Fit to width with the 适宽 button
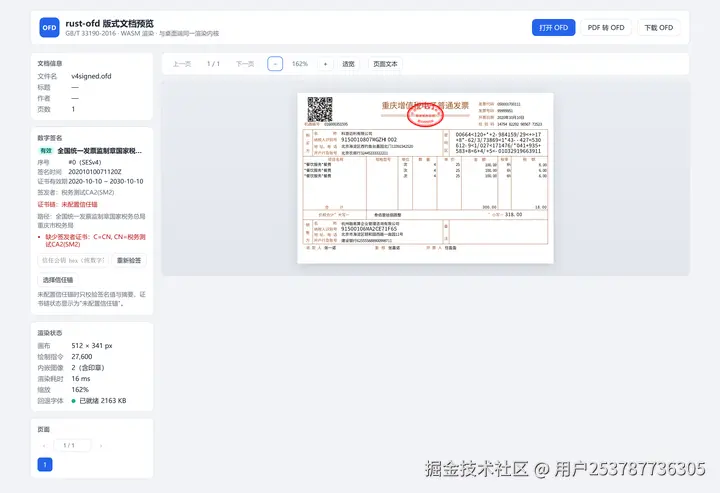The image size is (720, 493). 348,64
